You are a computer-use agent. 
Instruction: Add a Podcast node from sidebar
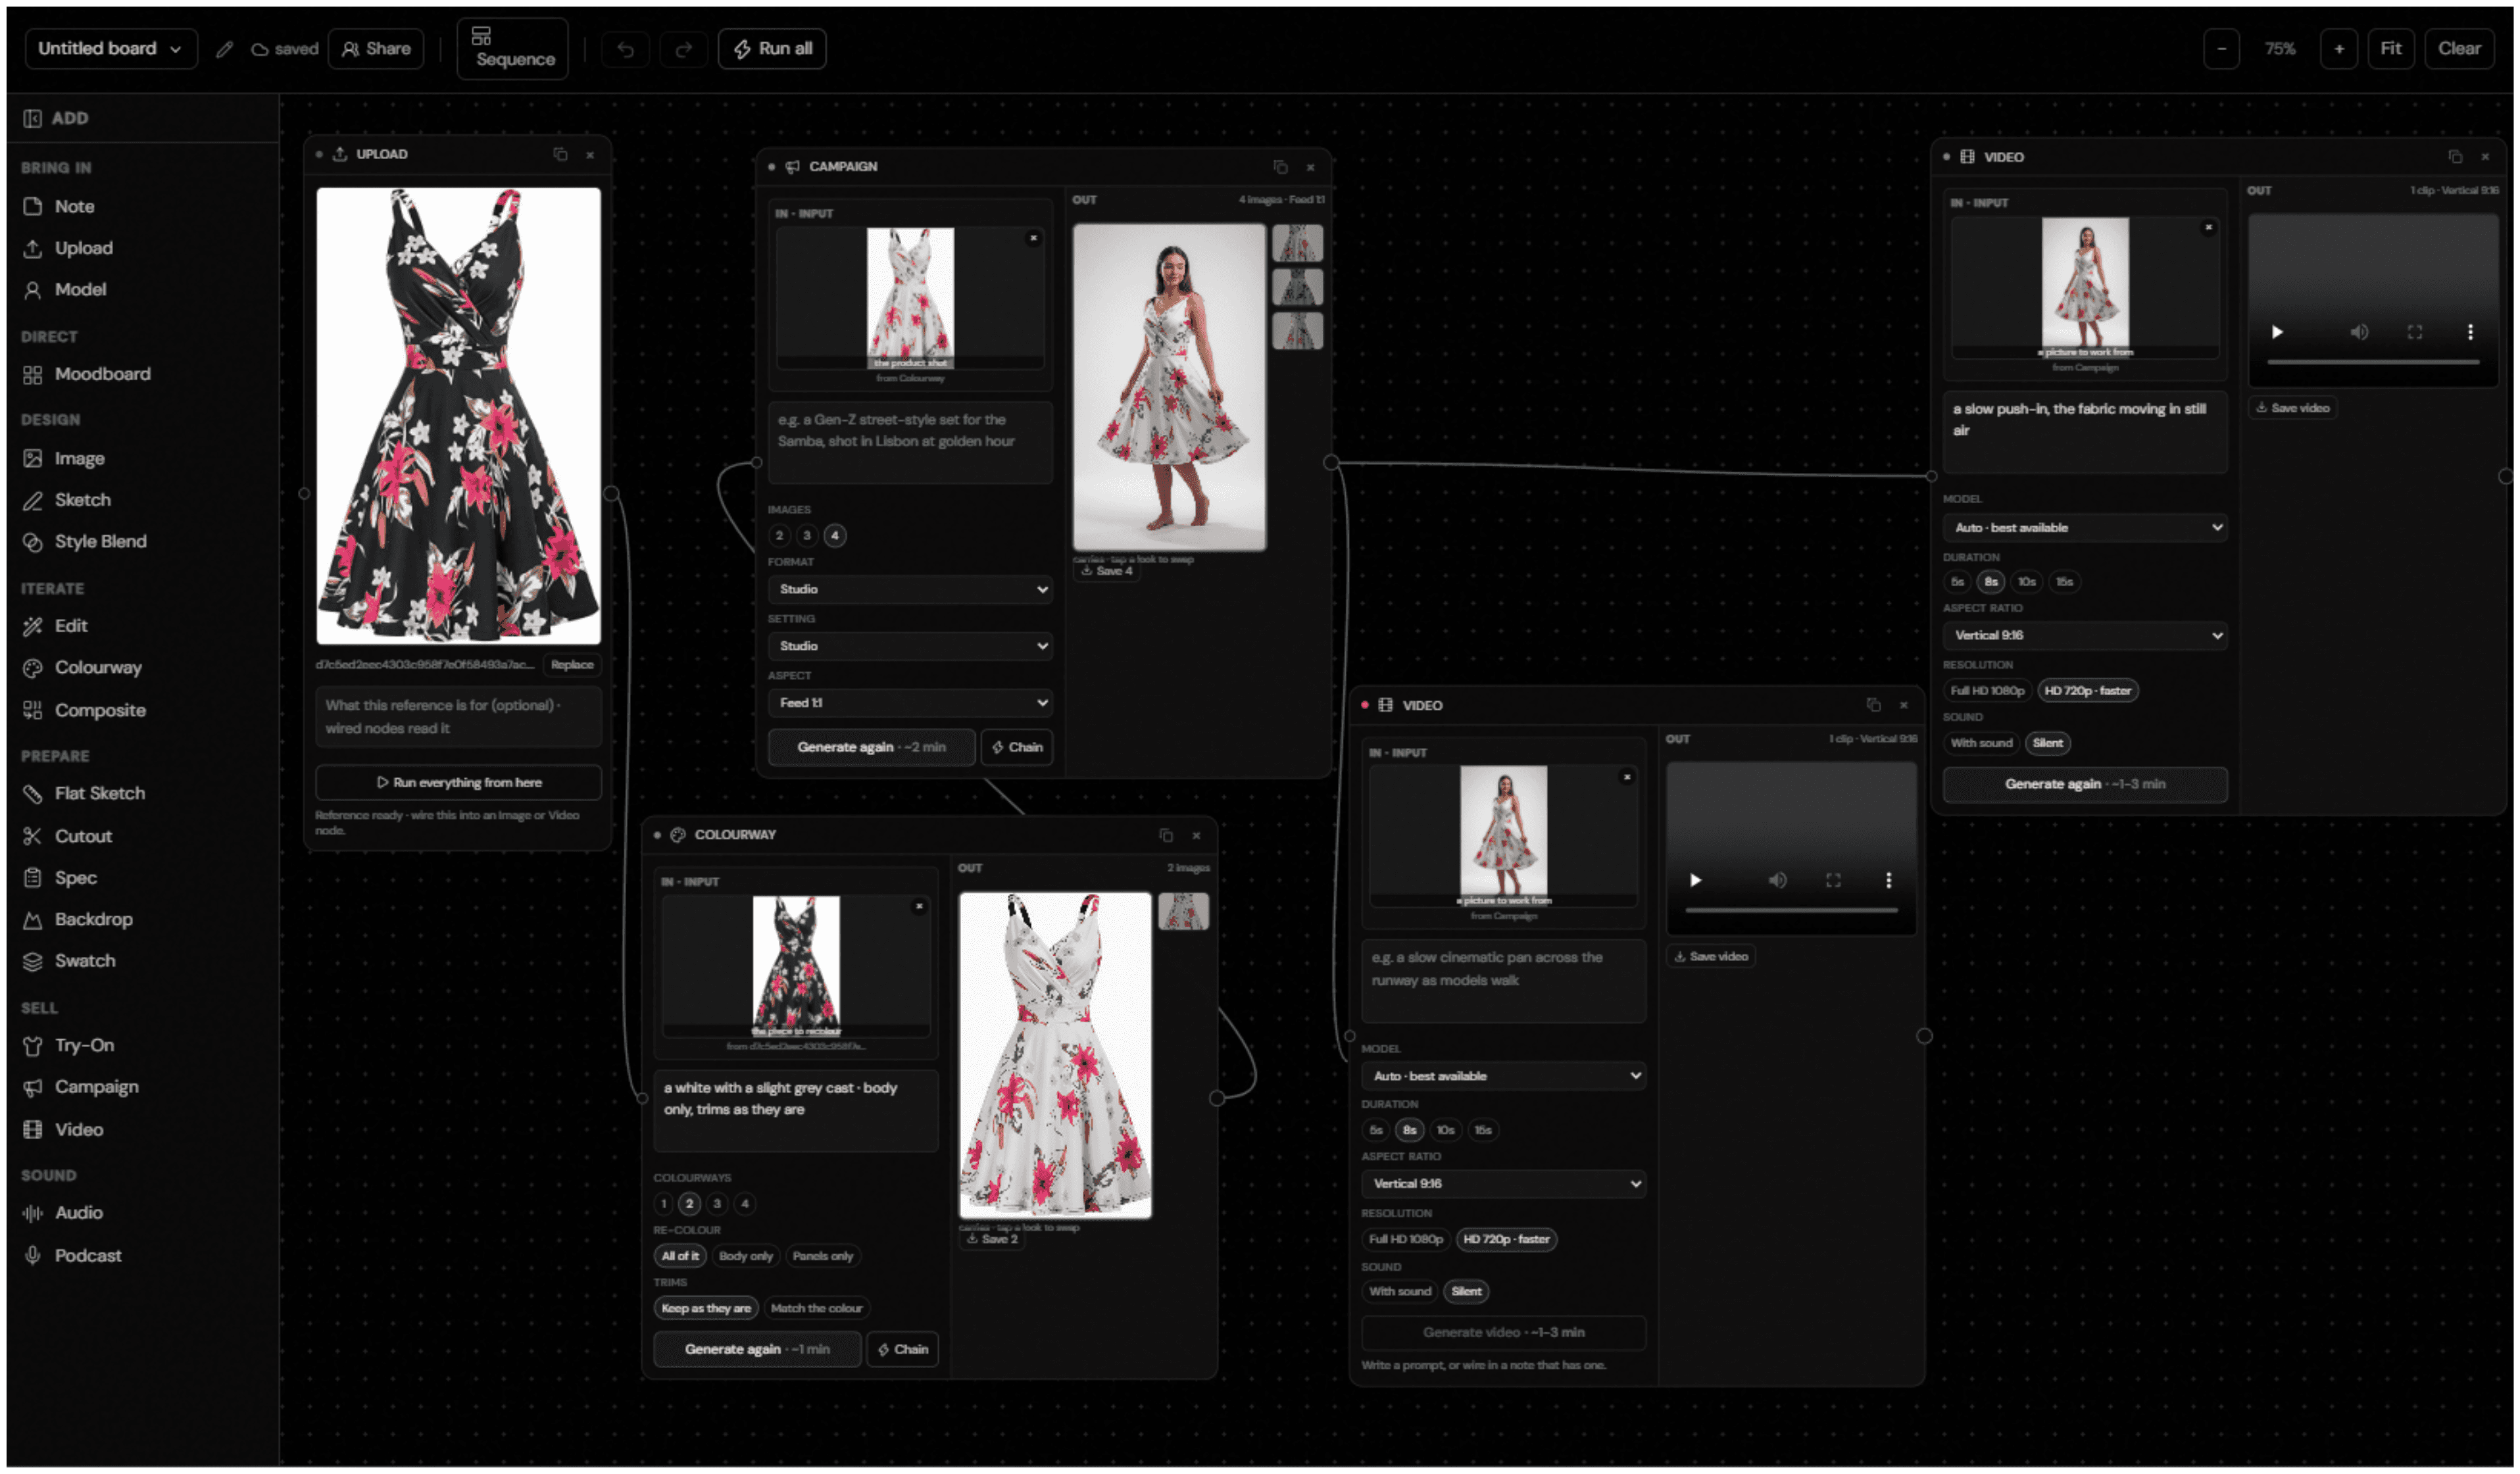tap(73, 1256)
